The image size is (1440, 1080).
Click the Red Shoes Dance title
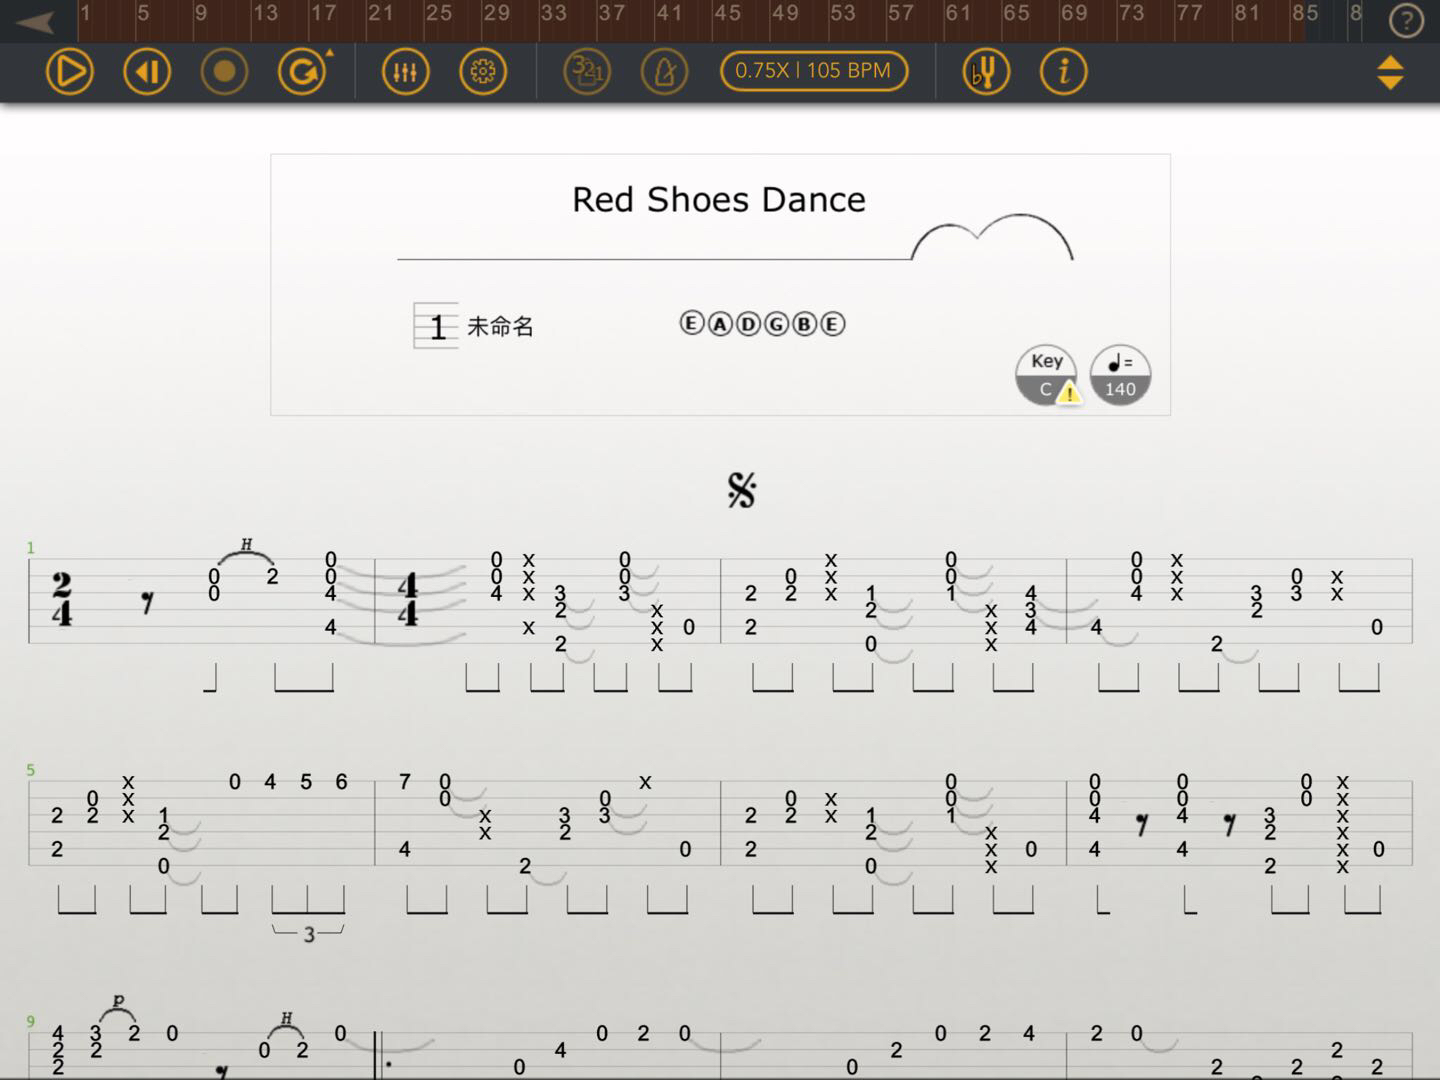pyautogui.click(x=719, y=199)
